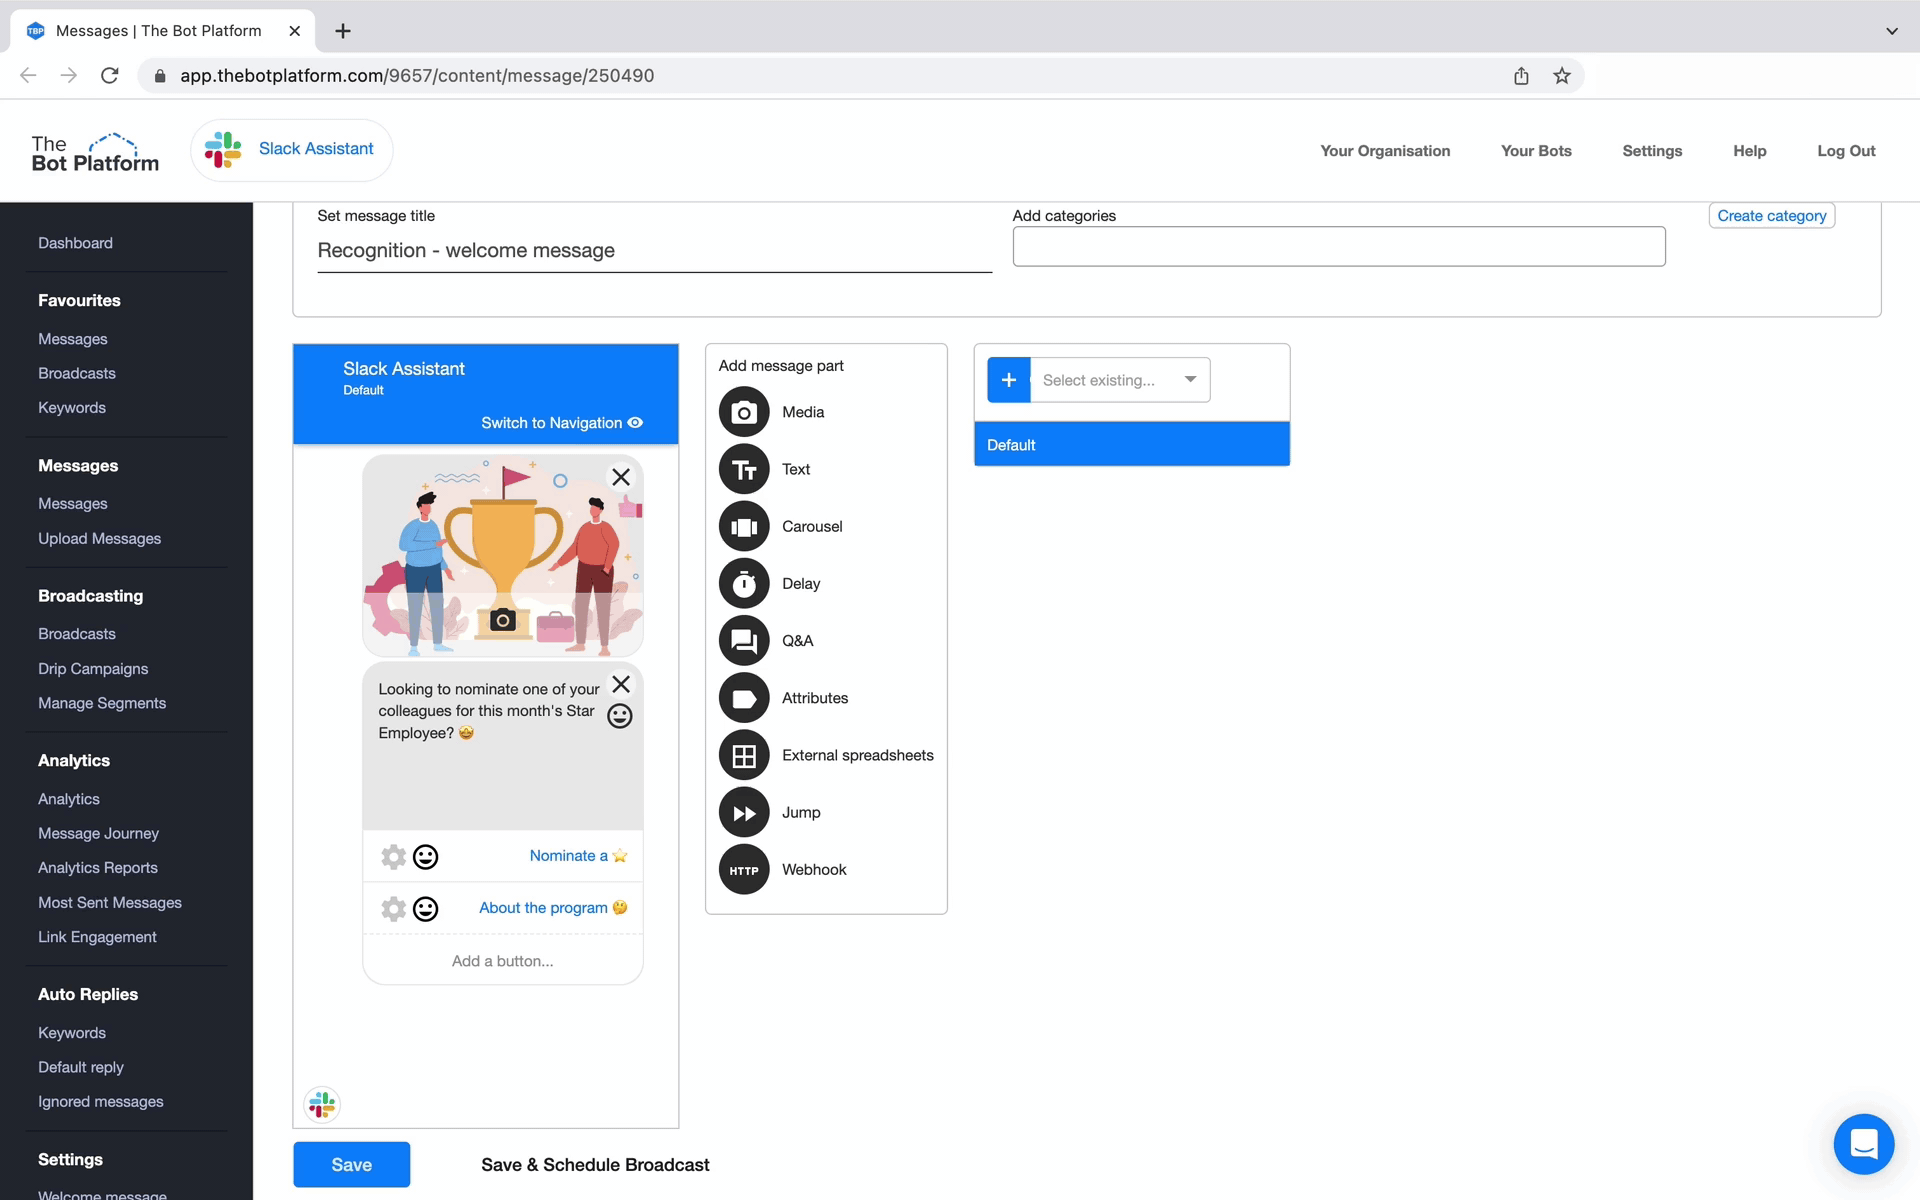The width and height of the screenshot is (1920, 1200).
Task: Open the Add categories dropdown field
Action: click(x=1338, y=246)
